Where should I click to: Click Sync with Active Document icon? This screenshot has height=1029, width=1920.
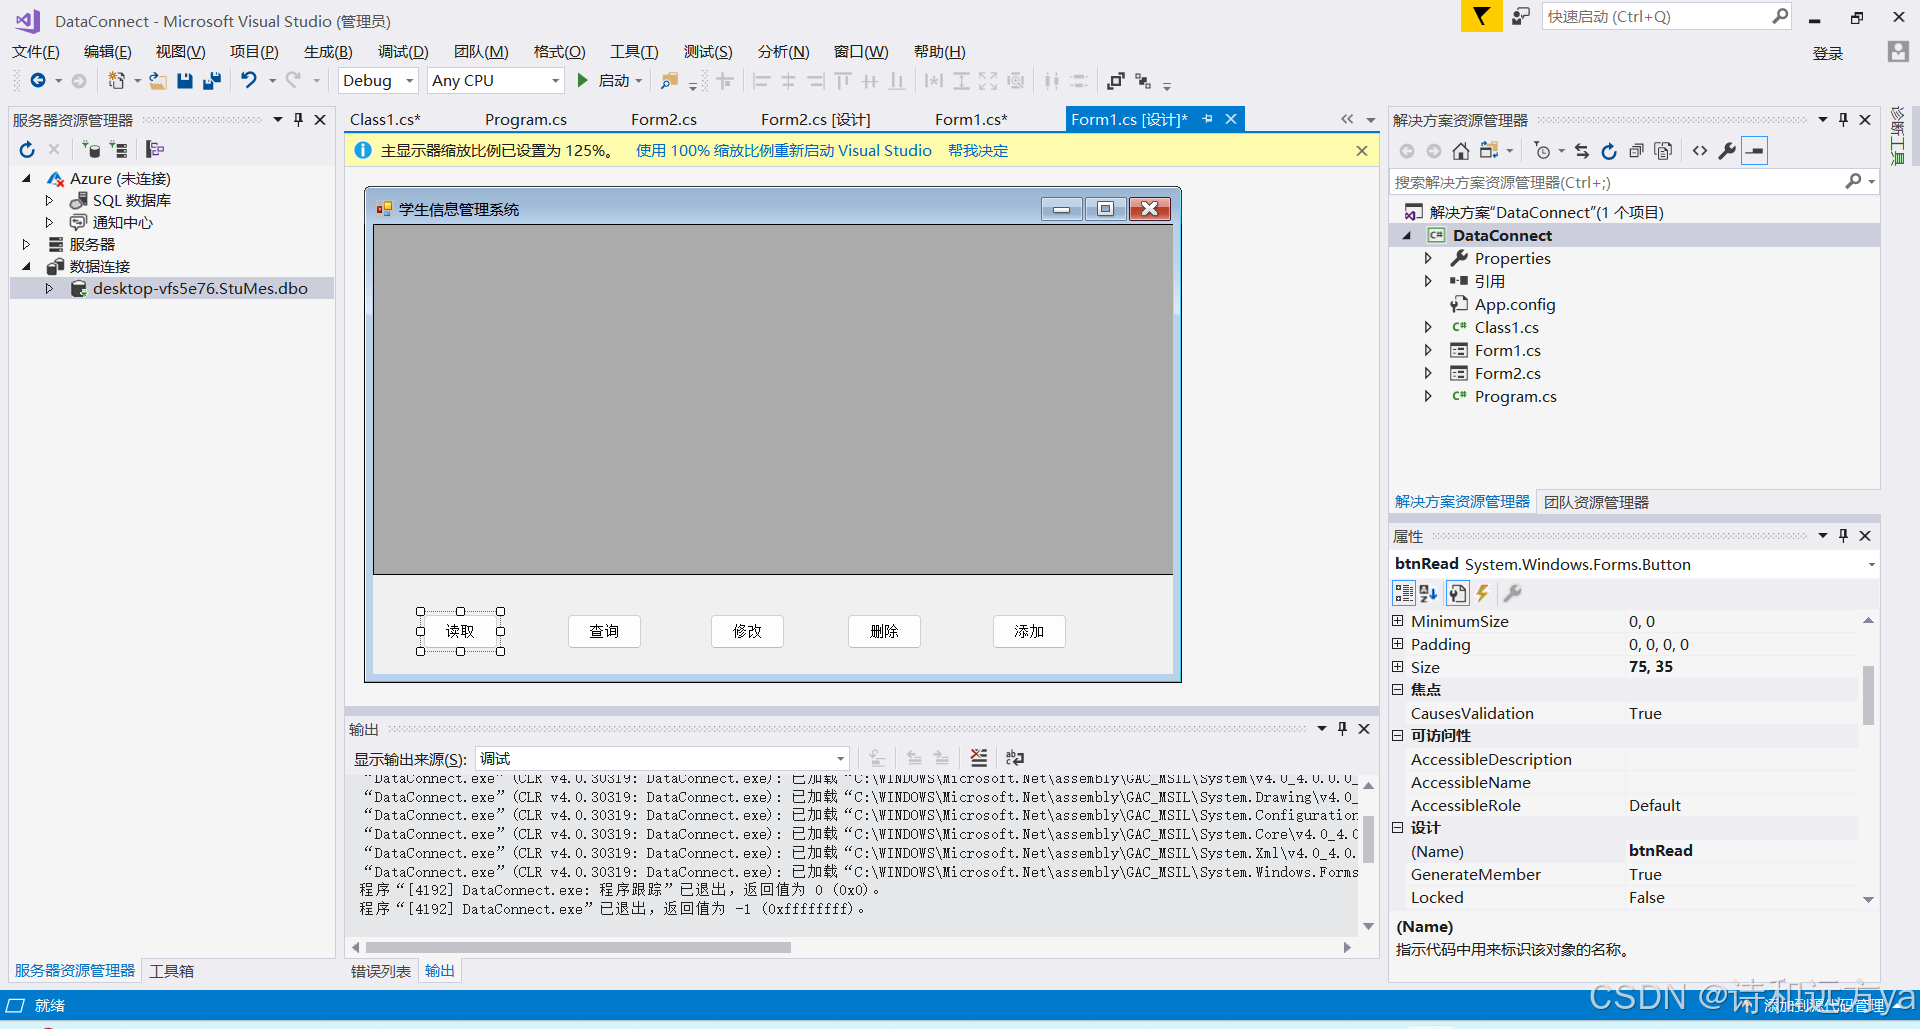1582,151
